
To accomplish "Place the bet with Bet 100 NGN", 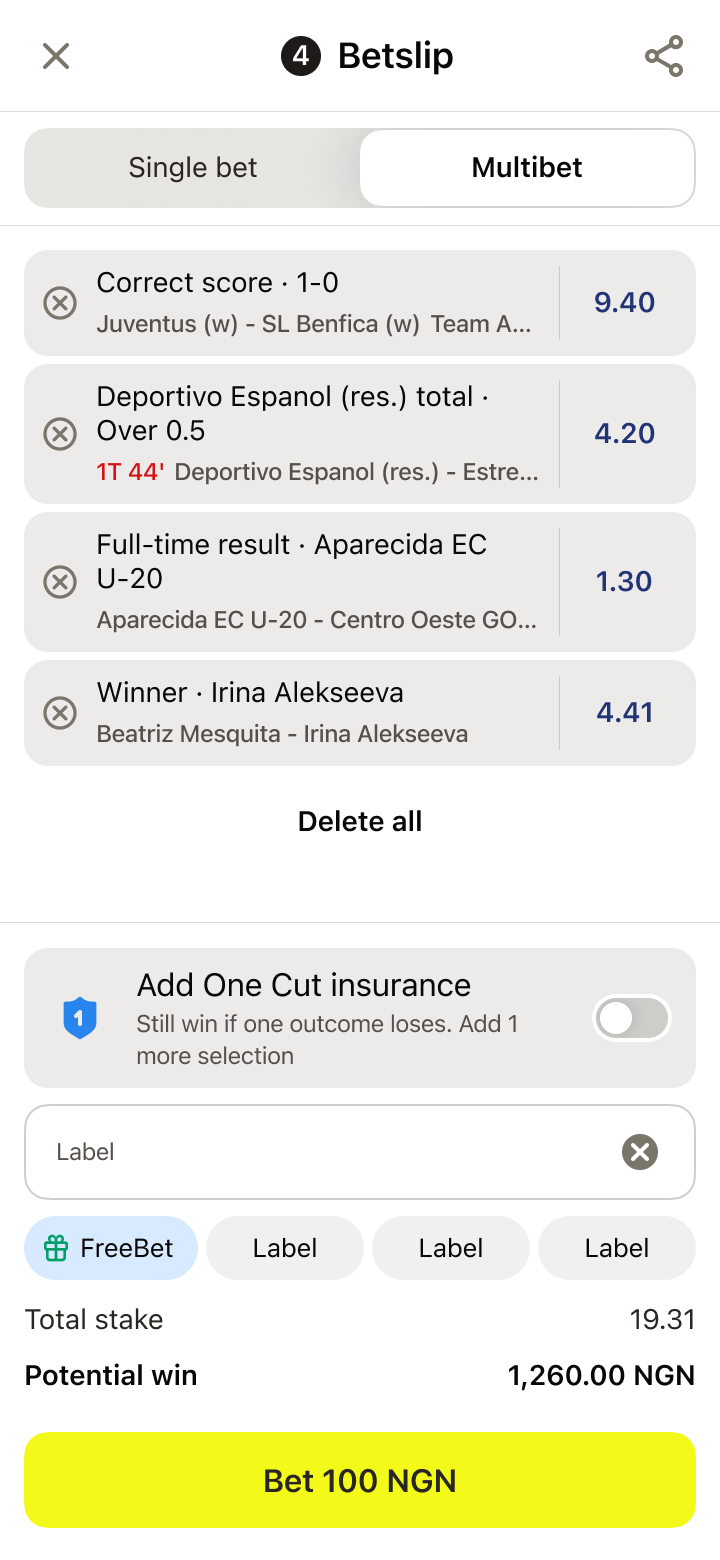I will 360,1480.
